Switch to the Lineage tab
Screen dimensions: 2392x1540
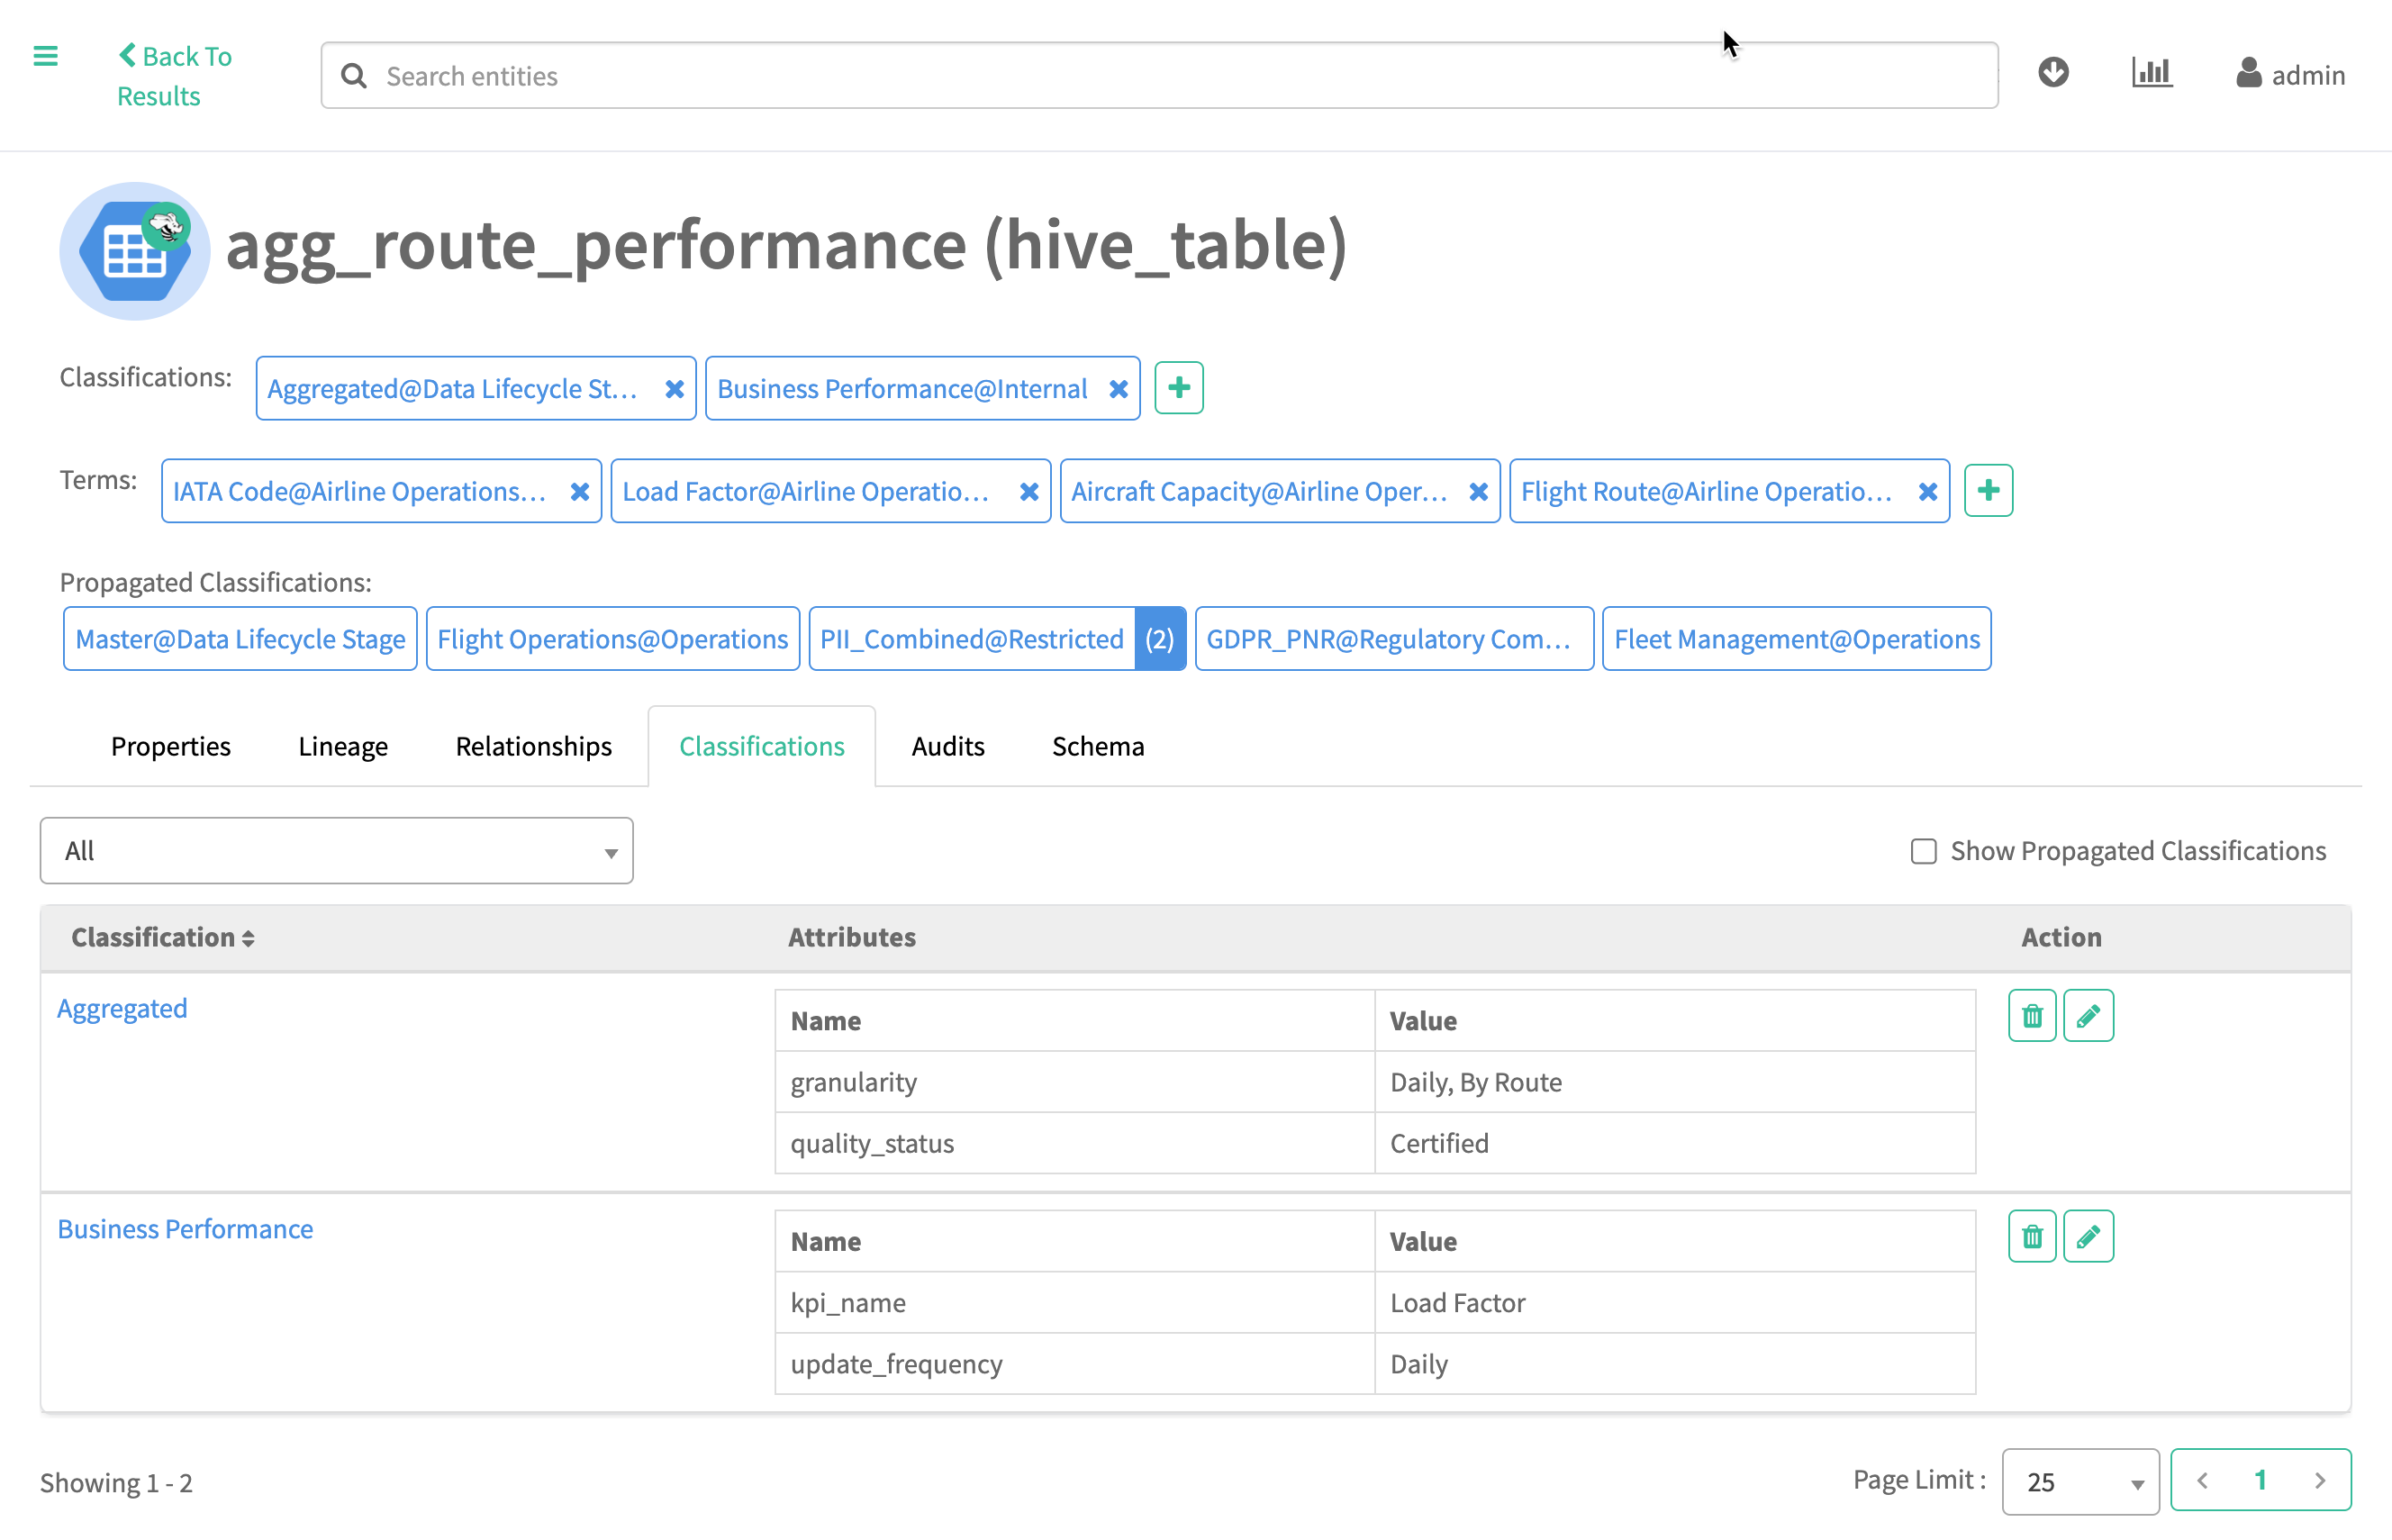click(x=343, y=747)
